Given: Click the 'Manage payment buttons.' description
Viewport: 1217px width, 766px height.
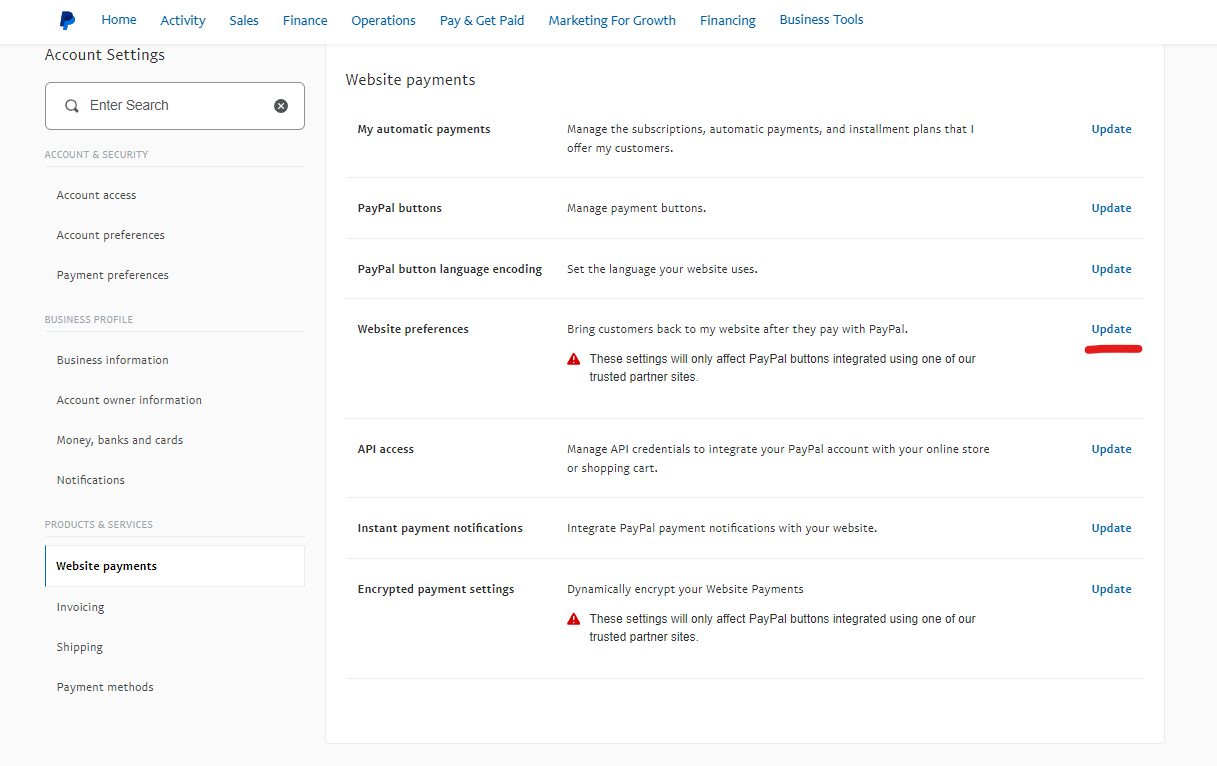Looking at the screenshot, I should pos(636,208).
